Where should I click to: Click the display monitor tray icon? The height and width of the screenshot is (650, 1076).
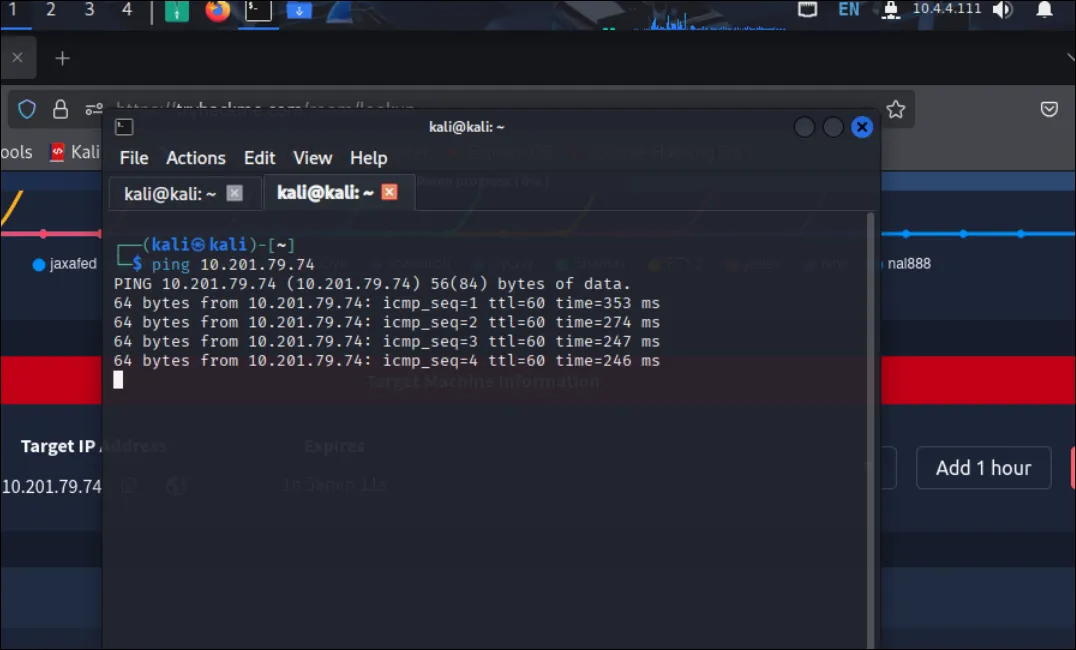click(x=808, y=10)
